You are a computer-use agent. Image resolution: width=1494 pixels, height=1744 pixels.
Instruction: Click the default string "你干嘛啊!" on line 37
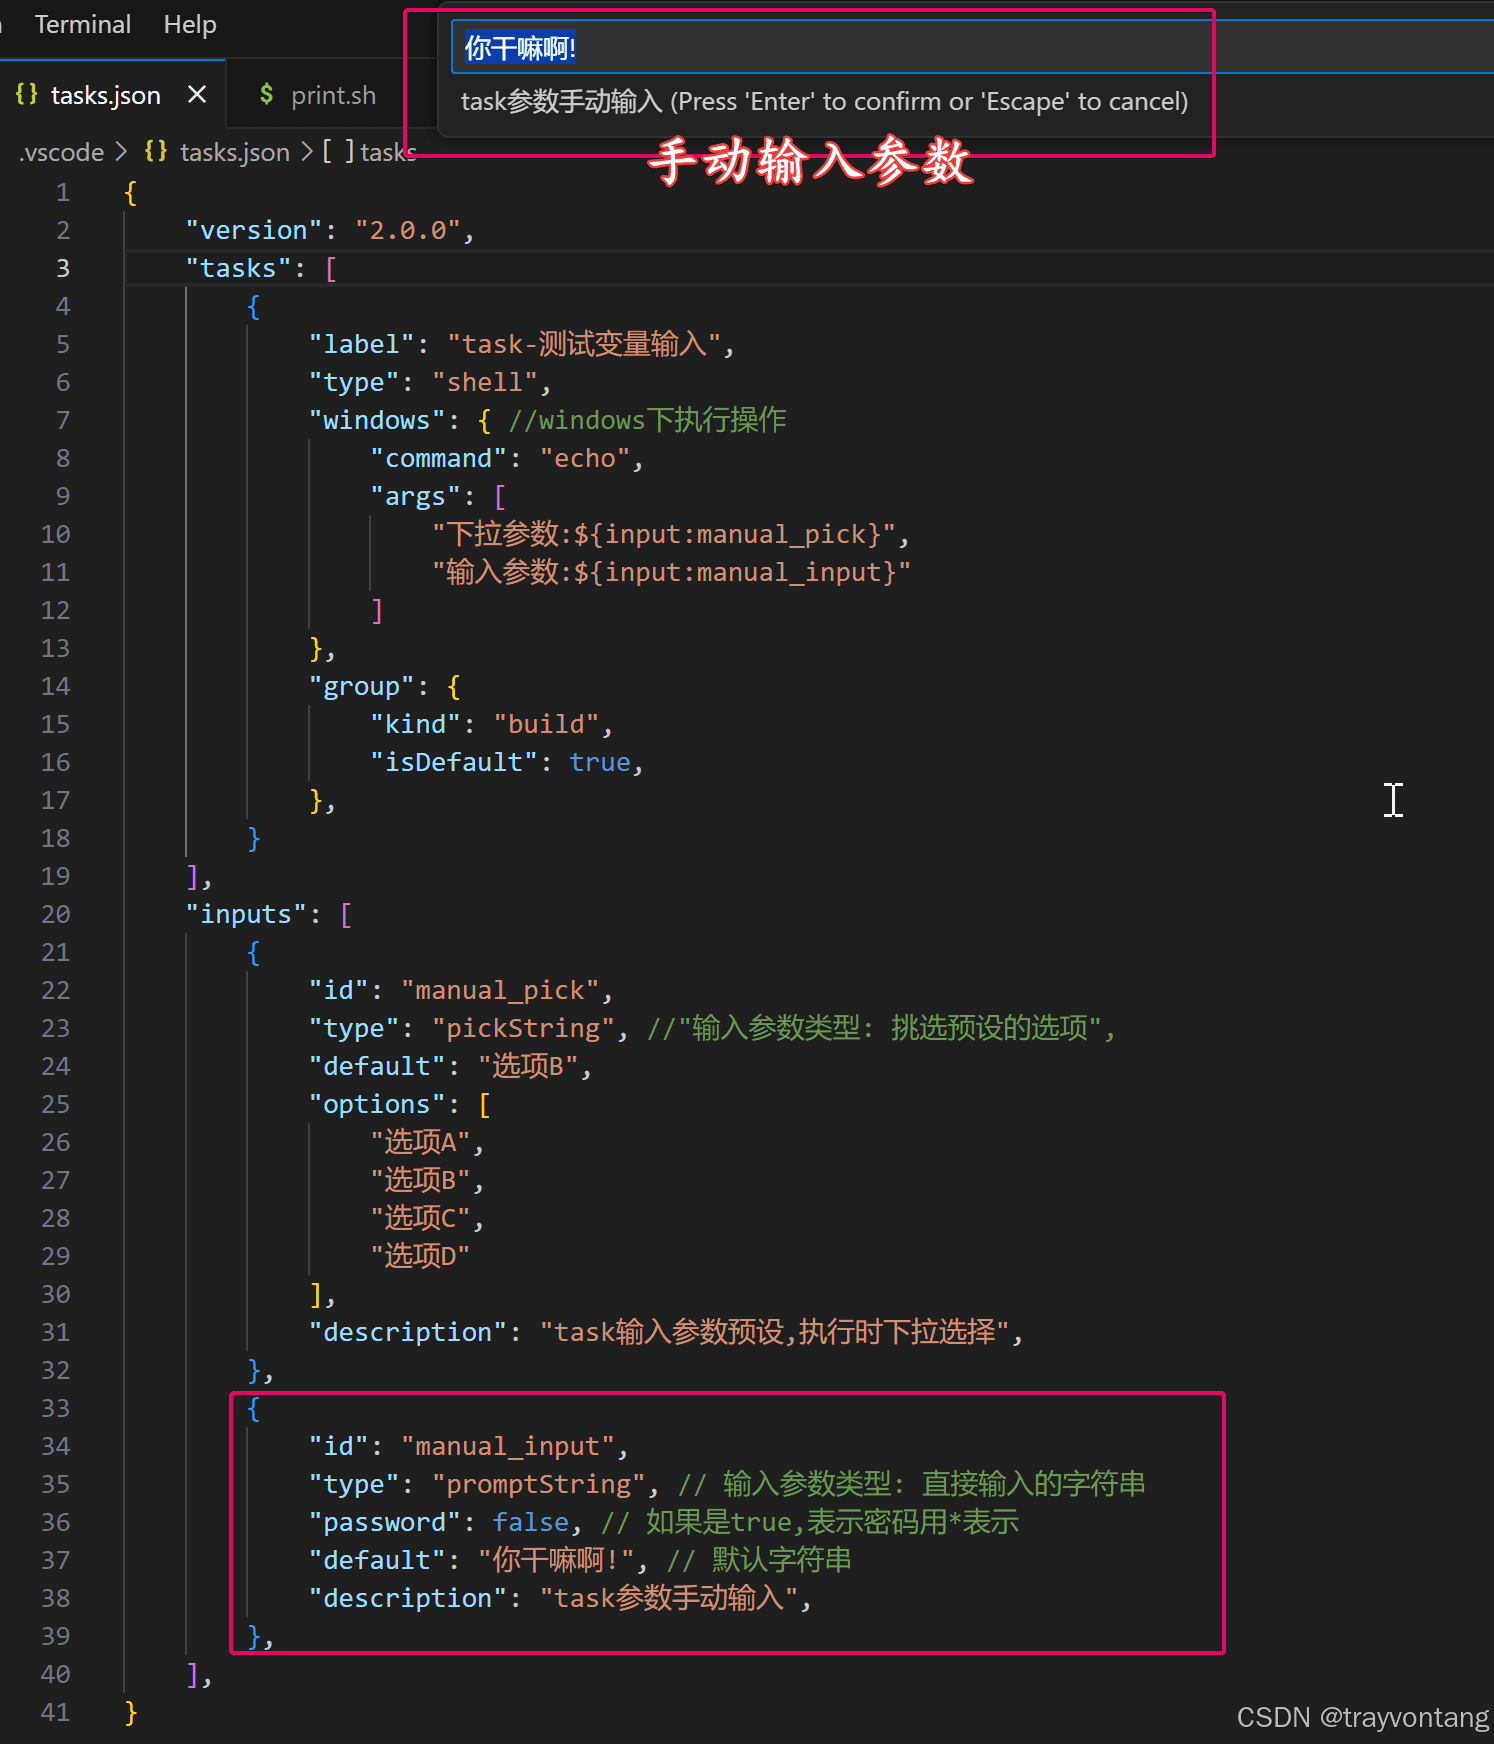click(556, 1560)
